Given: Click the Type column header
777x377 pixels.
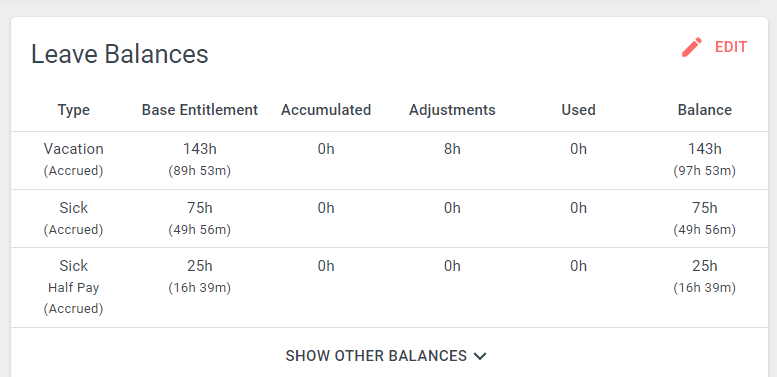Looking at the screenshot, I should tap(74, 110).
